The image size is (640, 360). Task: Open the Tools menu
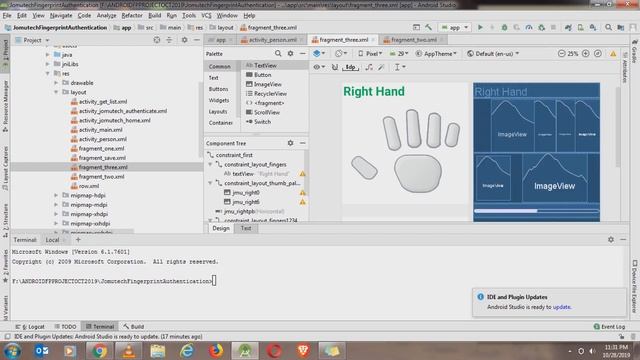tap(189, 16)
